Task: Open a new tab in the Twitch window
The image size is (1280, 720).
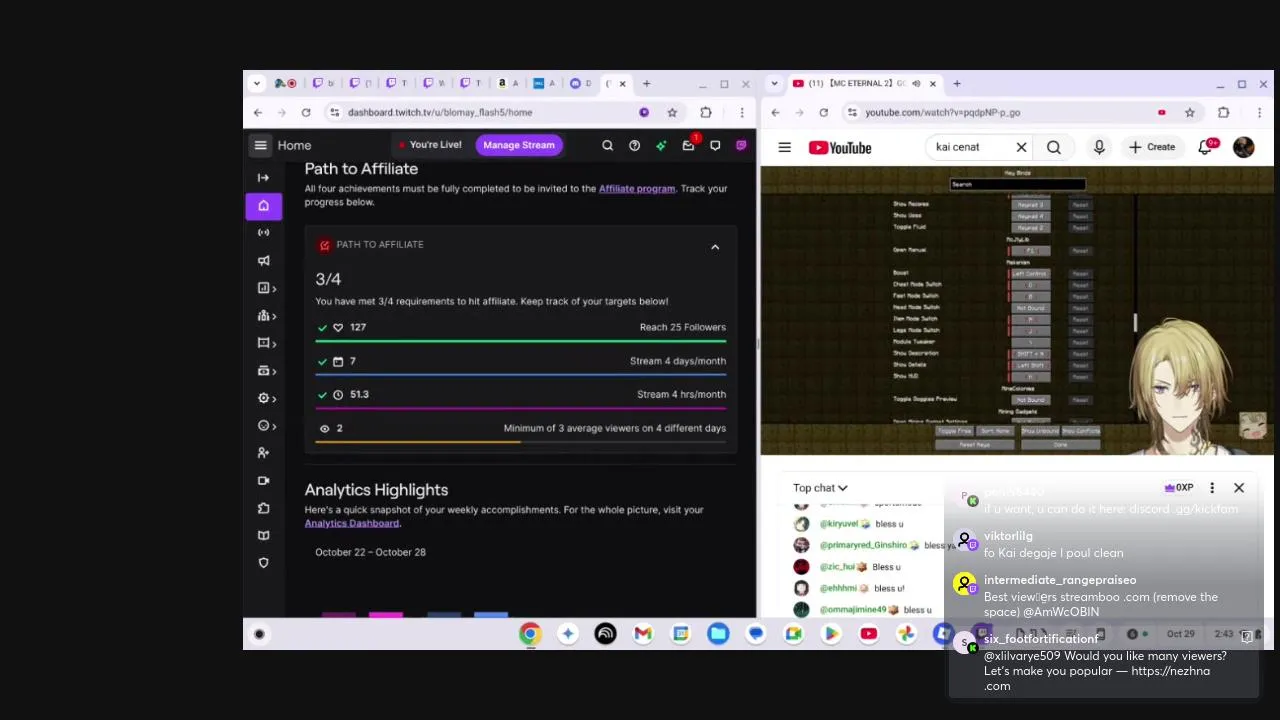Action: point(646,83)
